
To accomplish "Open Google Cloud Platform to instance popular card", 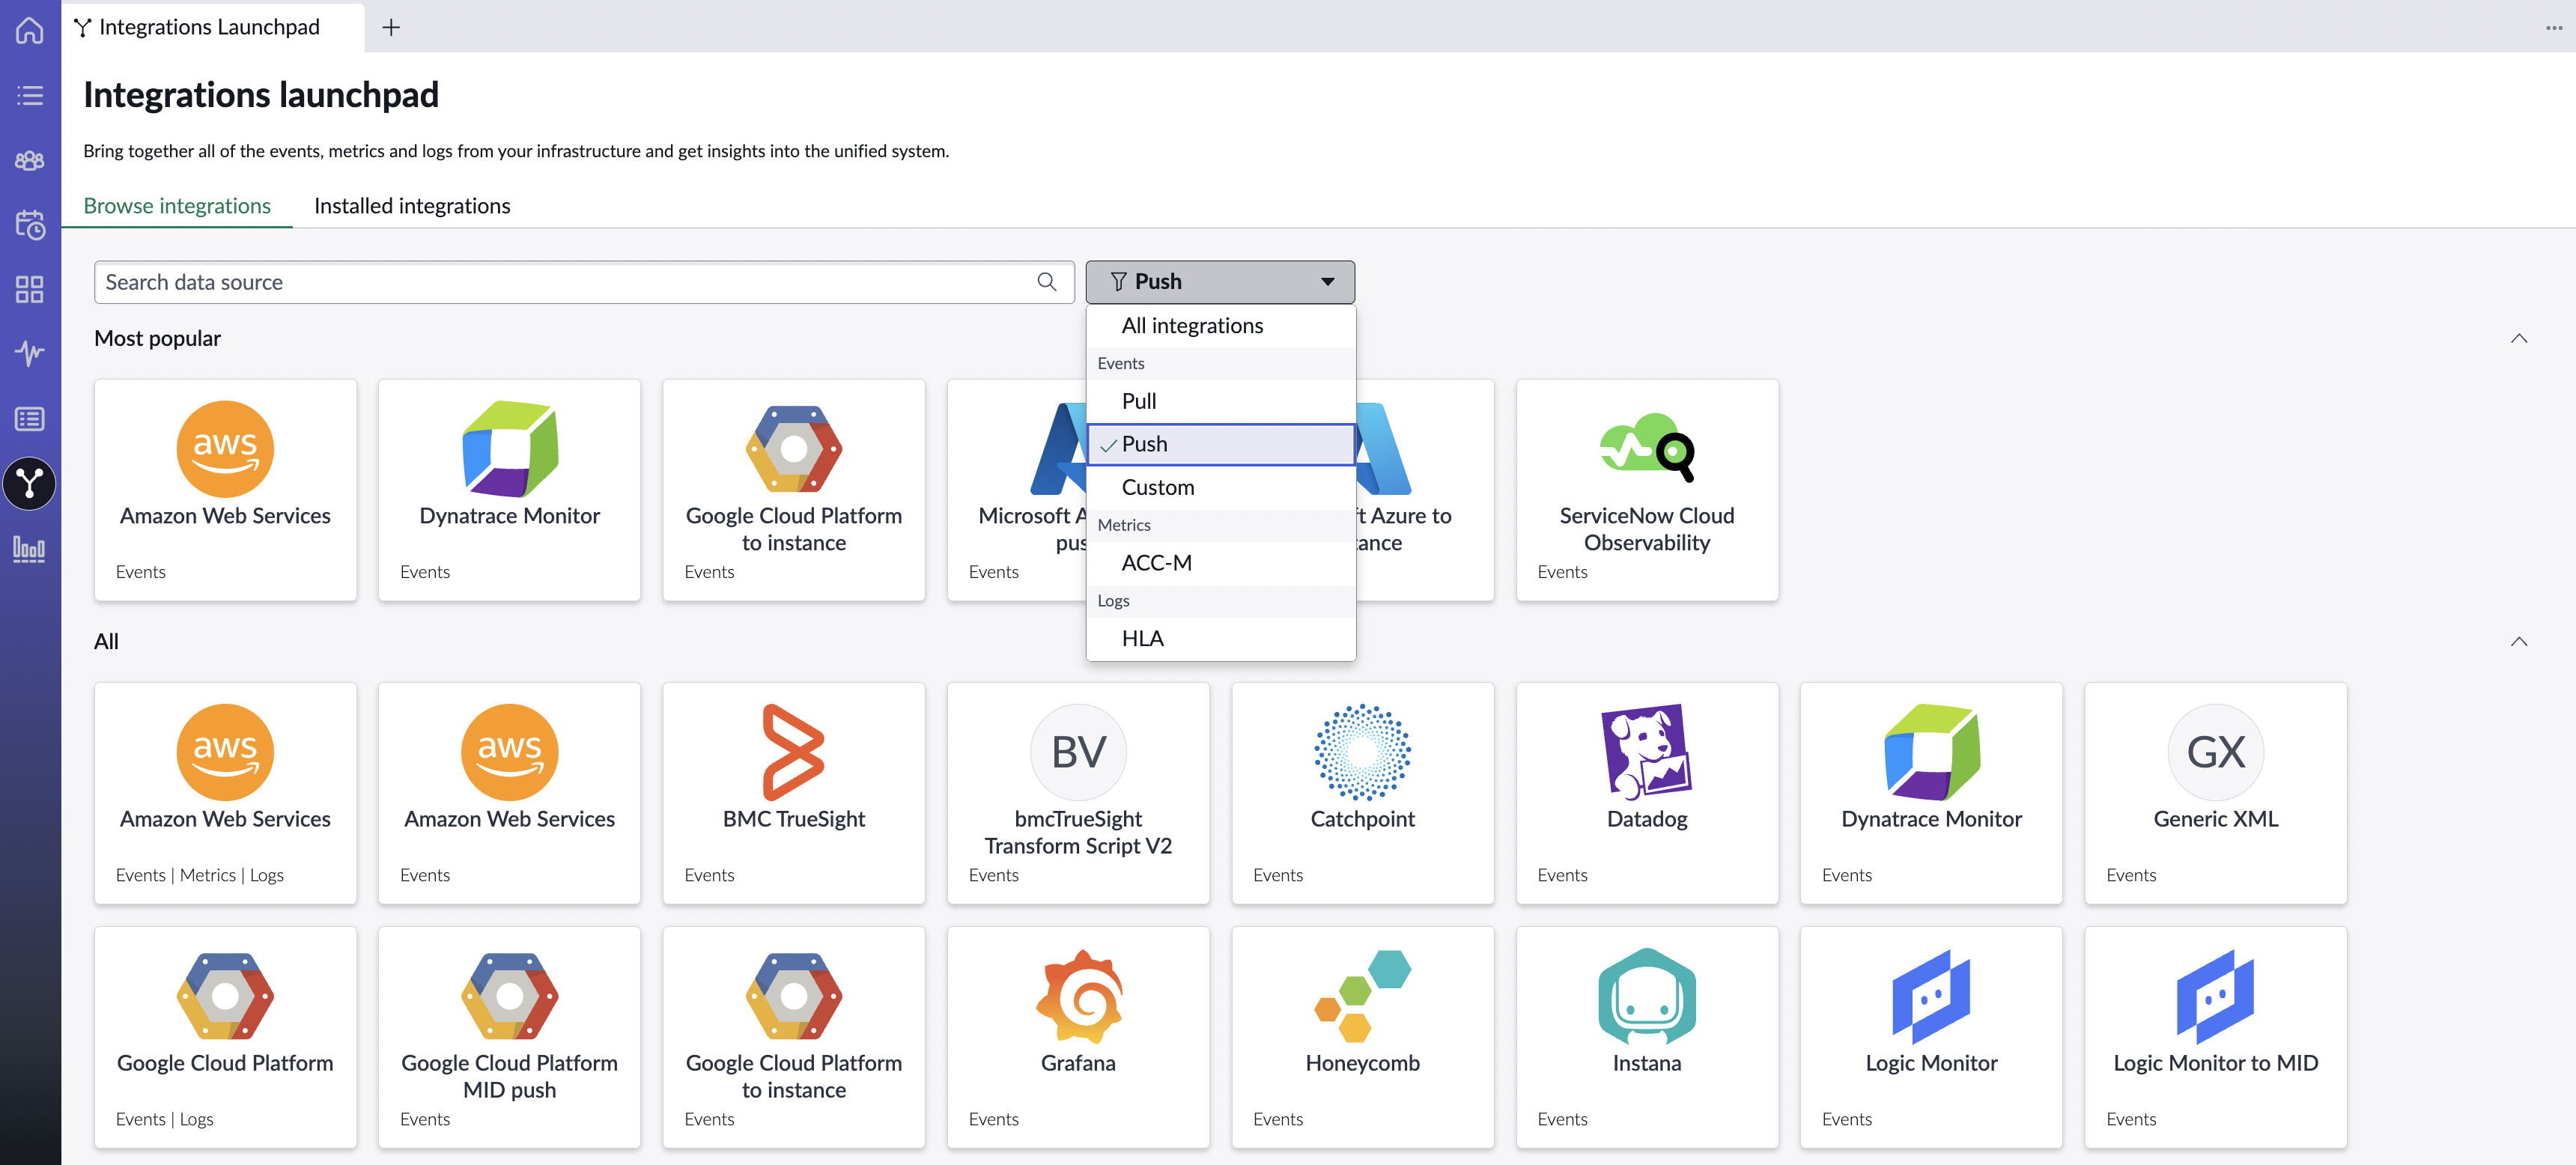I will [794, 490].
